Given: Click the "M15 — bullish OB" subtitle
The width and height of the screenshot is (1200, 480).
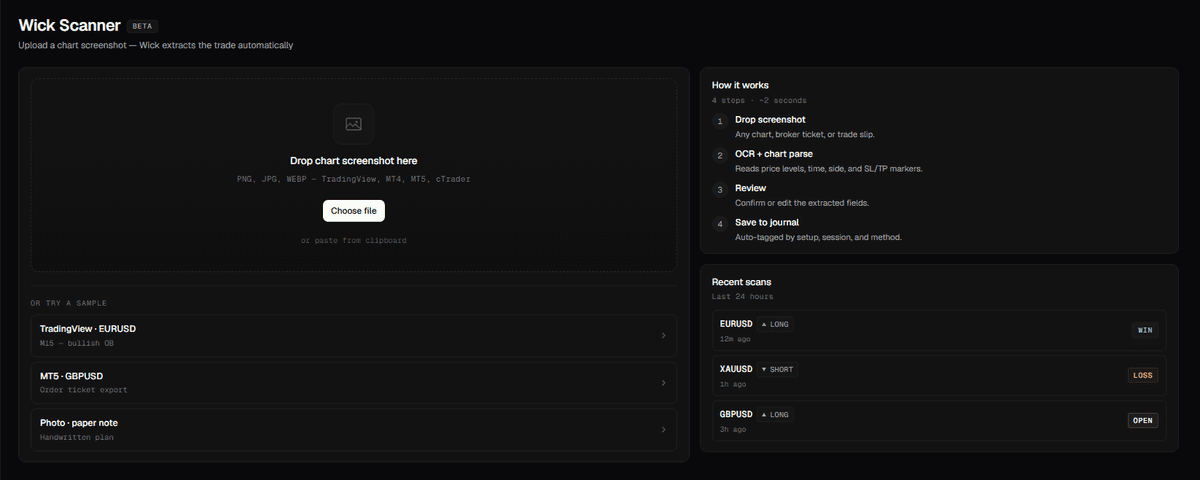Looking at the screenshot, I should click(77, 343).
